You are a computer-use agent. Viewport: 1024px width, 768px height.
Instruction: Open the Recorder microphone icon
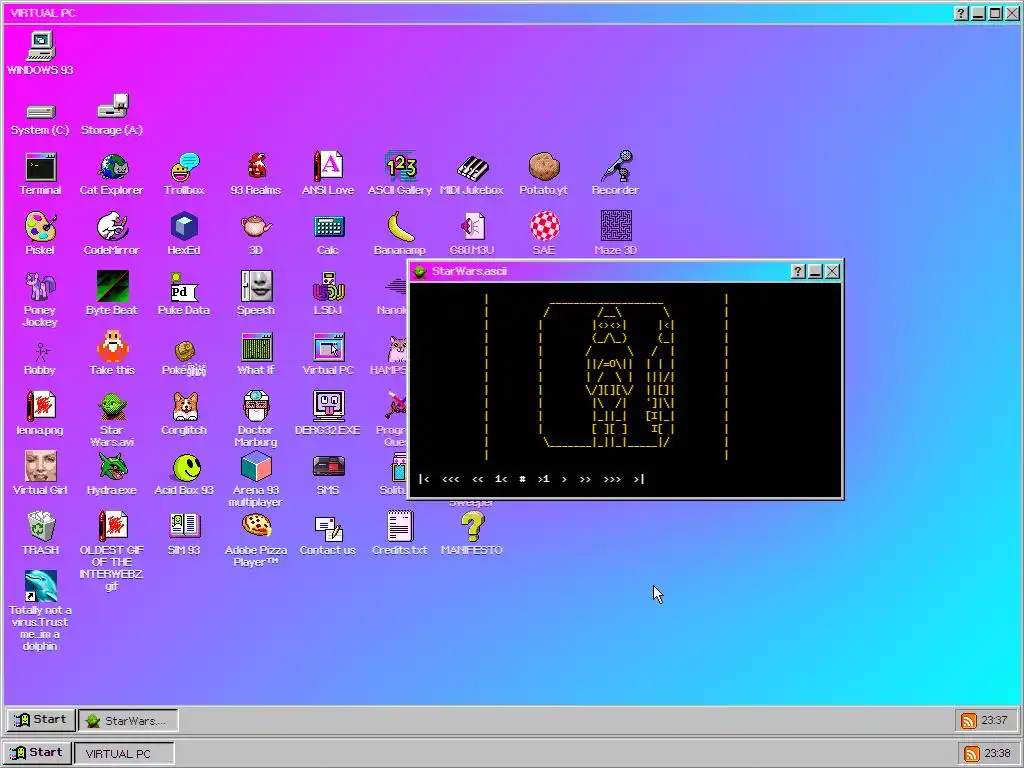pyautogui.click(x=615, y=168)
